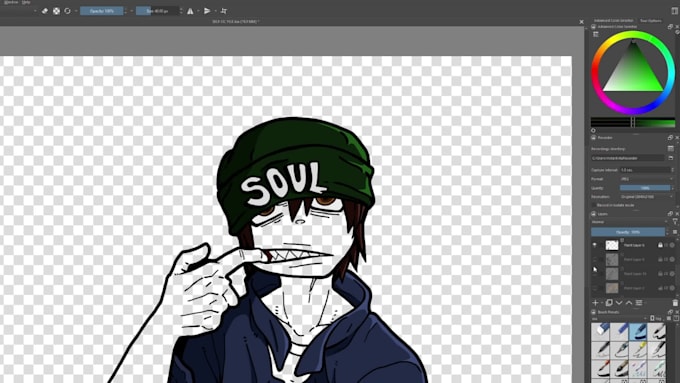Open the layer filter funnel icon
The height and width of the screenshot is (383, 680).
pos(675,222)
